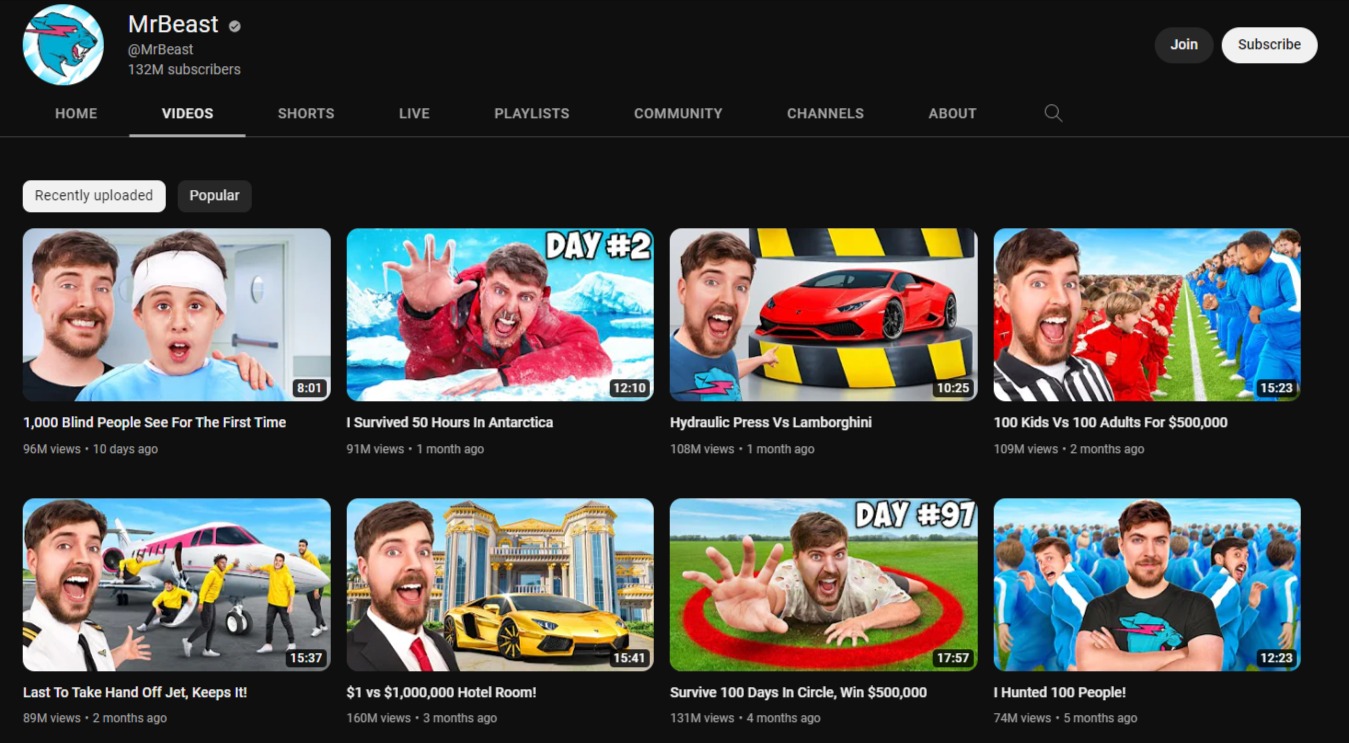1349x743 pixels.
Task: Click the 8:01 duration badge
Action: coord(309,388)
